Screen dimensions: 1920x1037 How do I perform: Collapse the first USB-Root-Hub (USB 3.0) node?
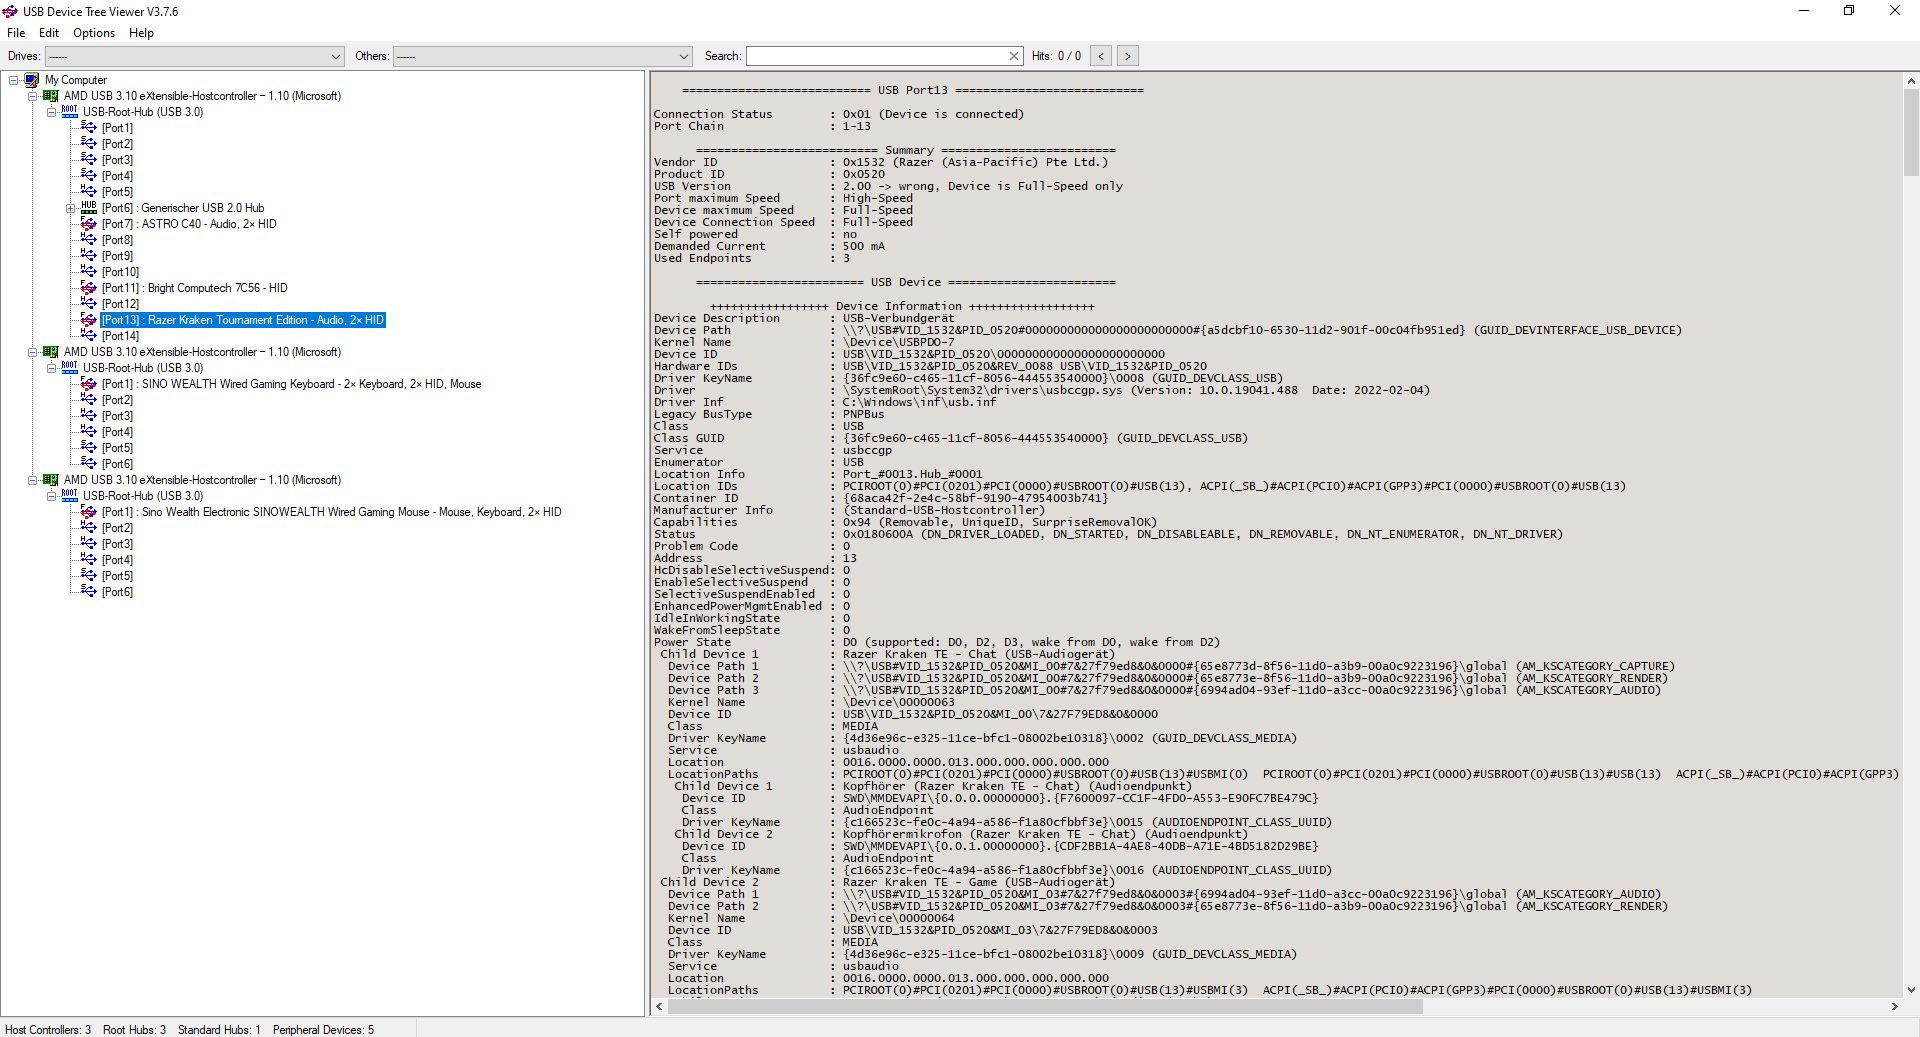(x=52, y=112)
